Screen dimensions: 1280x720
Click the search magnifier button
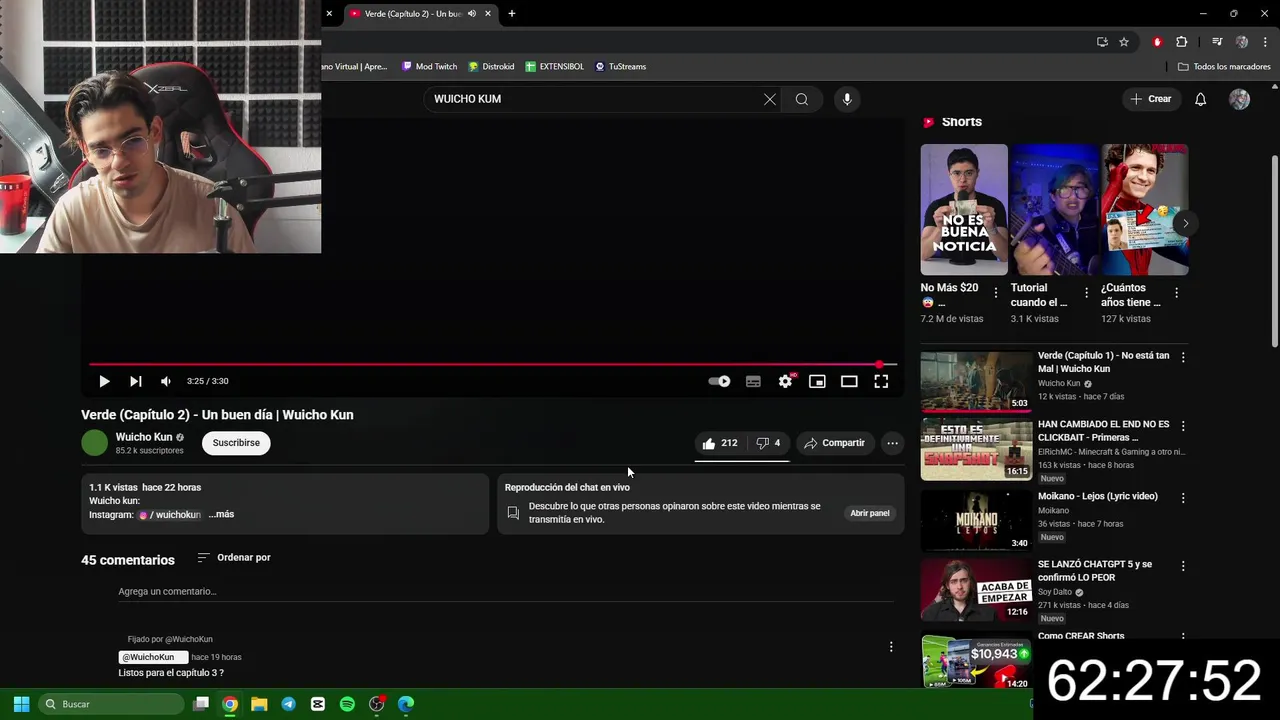[802, 99]
